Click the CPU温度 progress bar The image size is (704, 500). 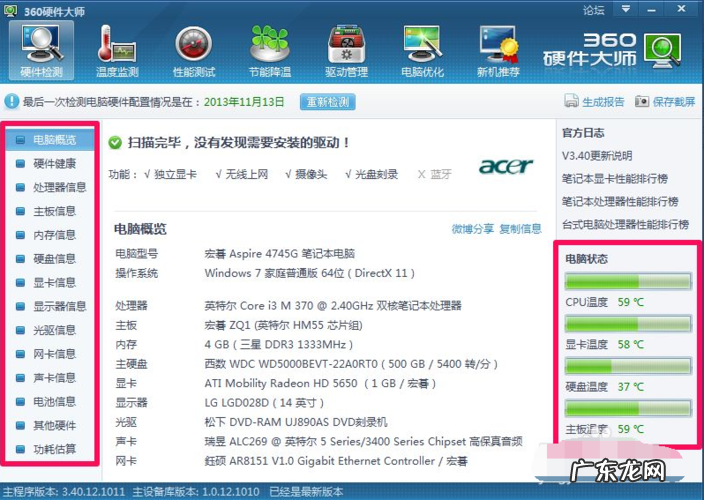628,281
